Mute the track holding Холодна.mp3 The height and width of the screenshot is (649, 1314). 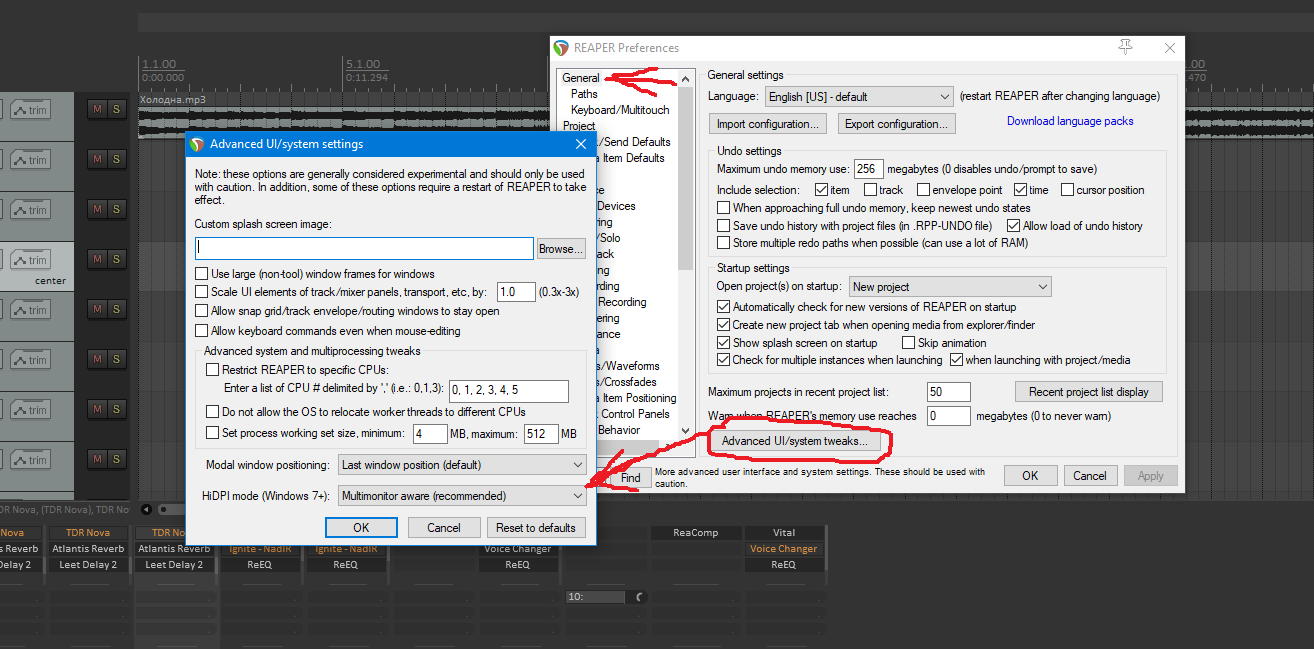[x=97, y=109]
